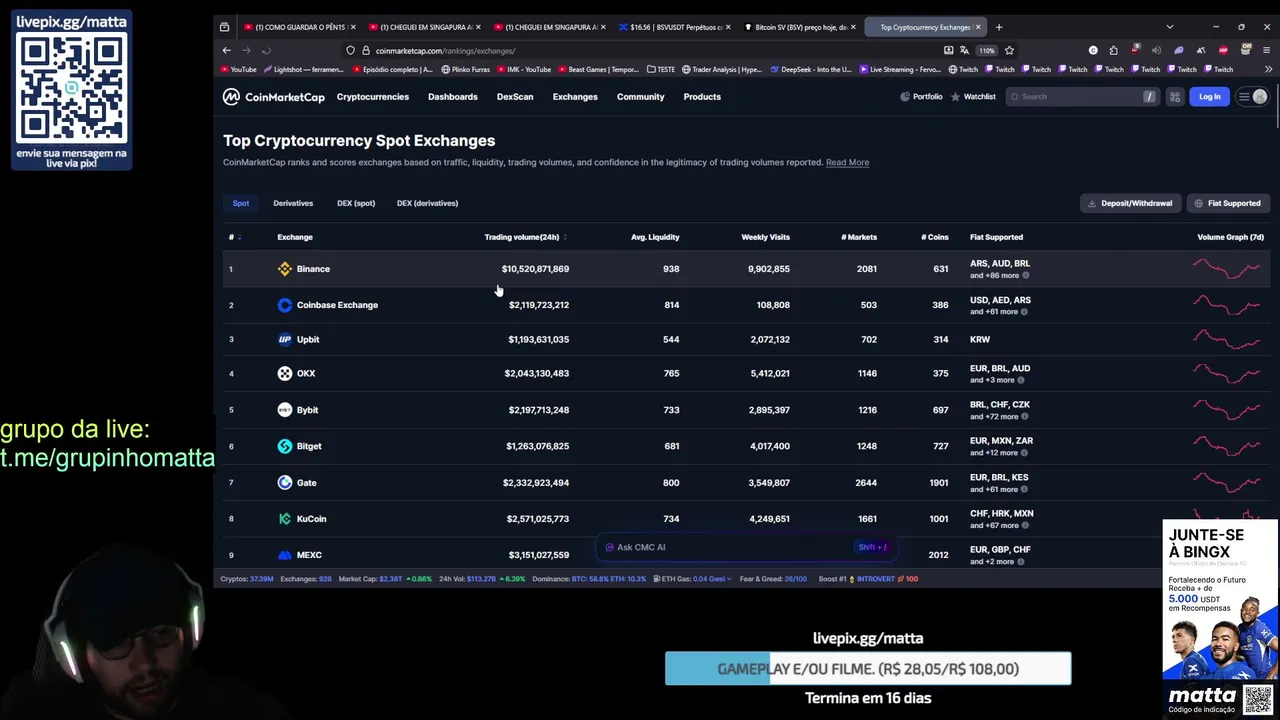Click the Upbit logo icon

[285, 339]
